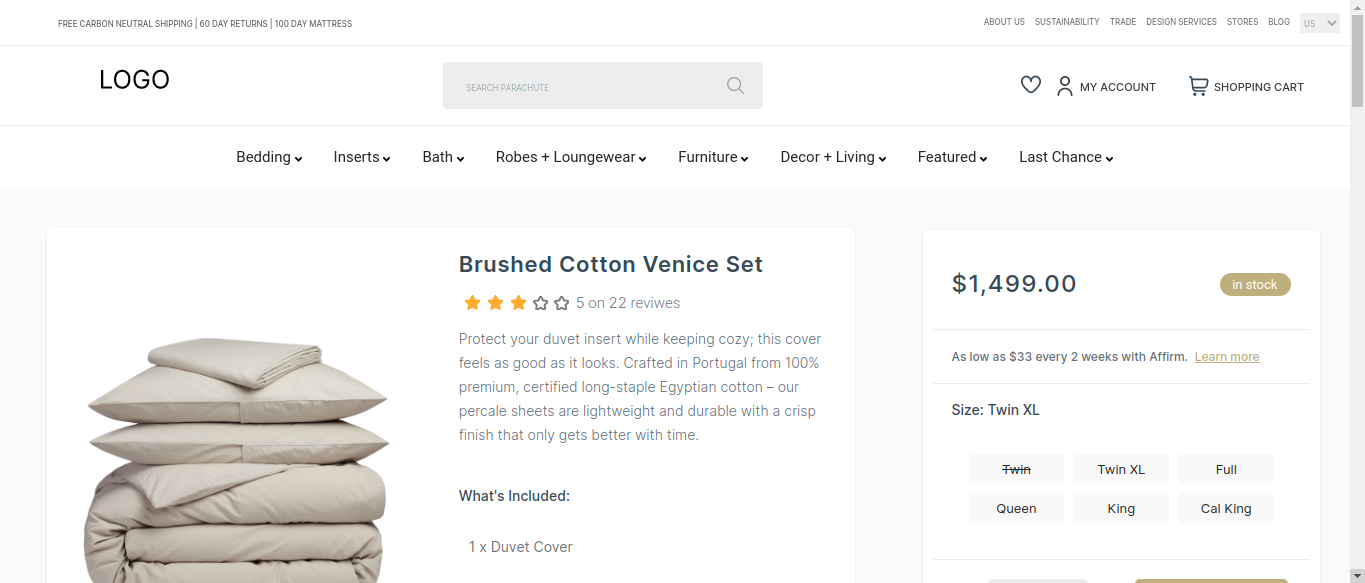1365x583 pixels.
Task: Go to the Sustainability page link
Action: (x=1067, y=22)
